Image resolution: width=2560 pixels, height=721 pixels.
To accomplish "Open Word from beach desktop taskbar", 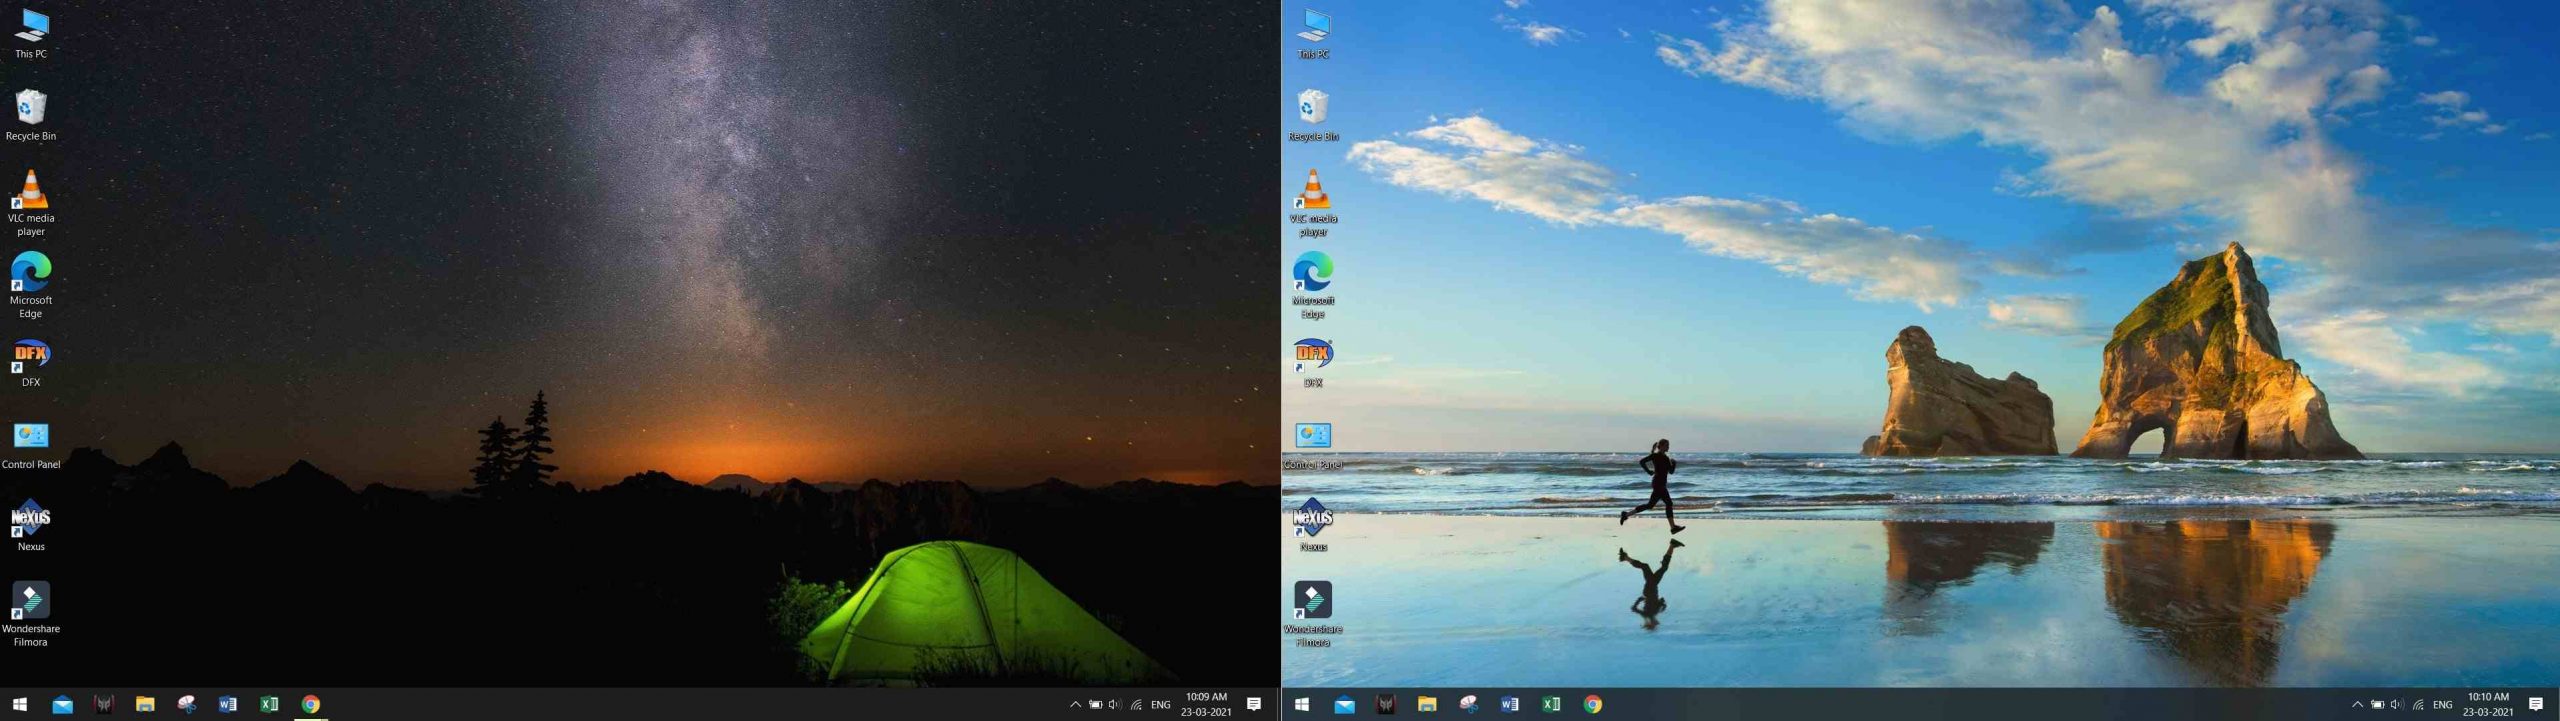I will [1510, 704].
